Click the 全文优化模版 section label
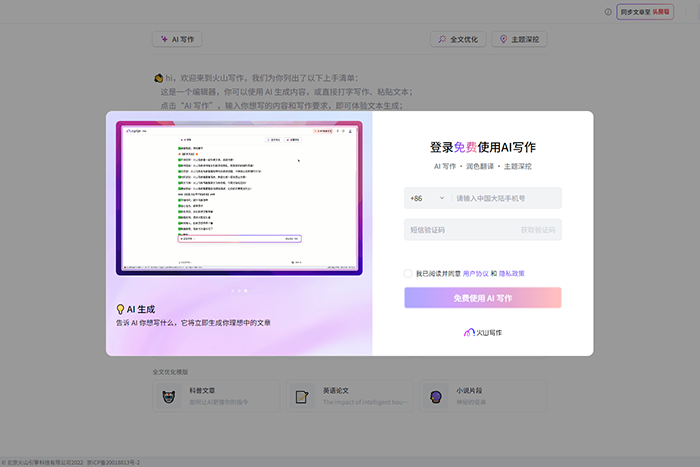 (x=170, y=372)
